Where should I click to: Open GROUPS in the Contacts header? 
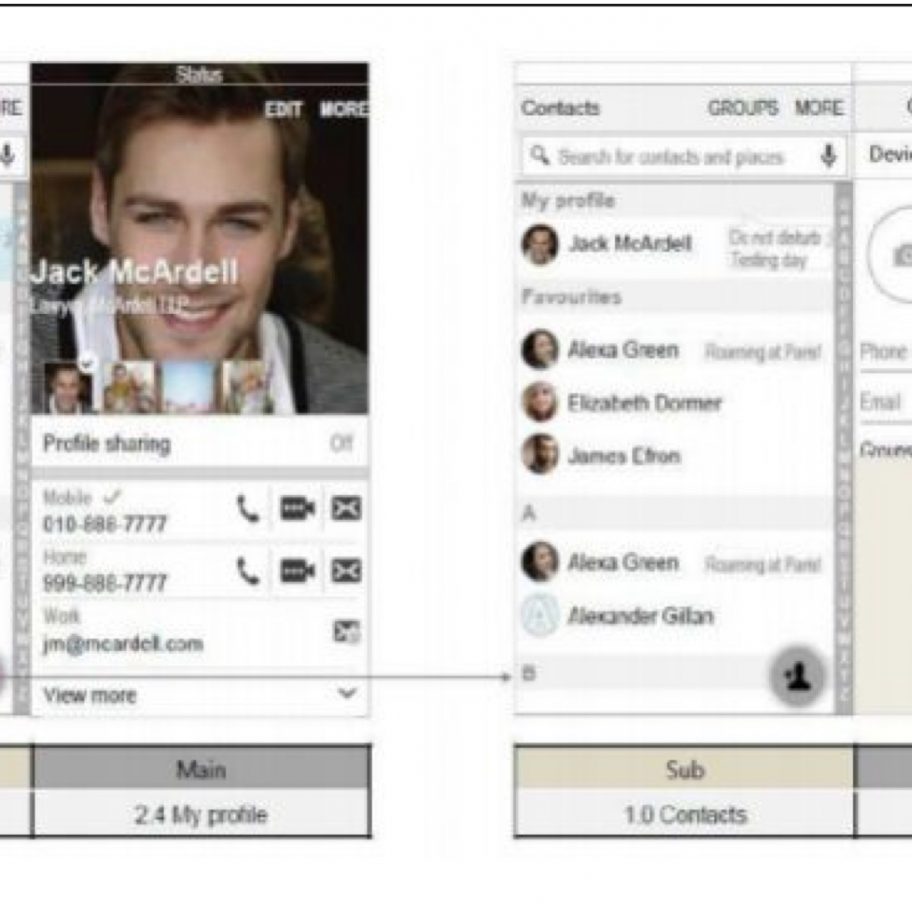743,108
